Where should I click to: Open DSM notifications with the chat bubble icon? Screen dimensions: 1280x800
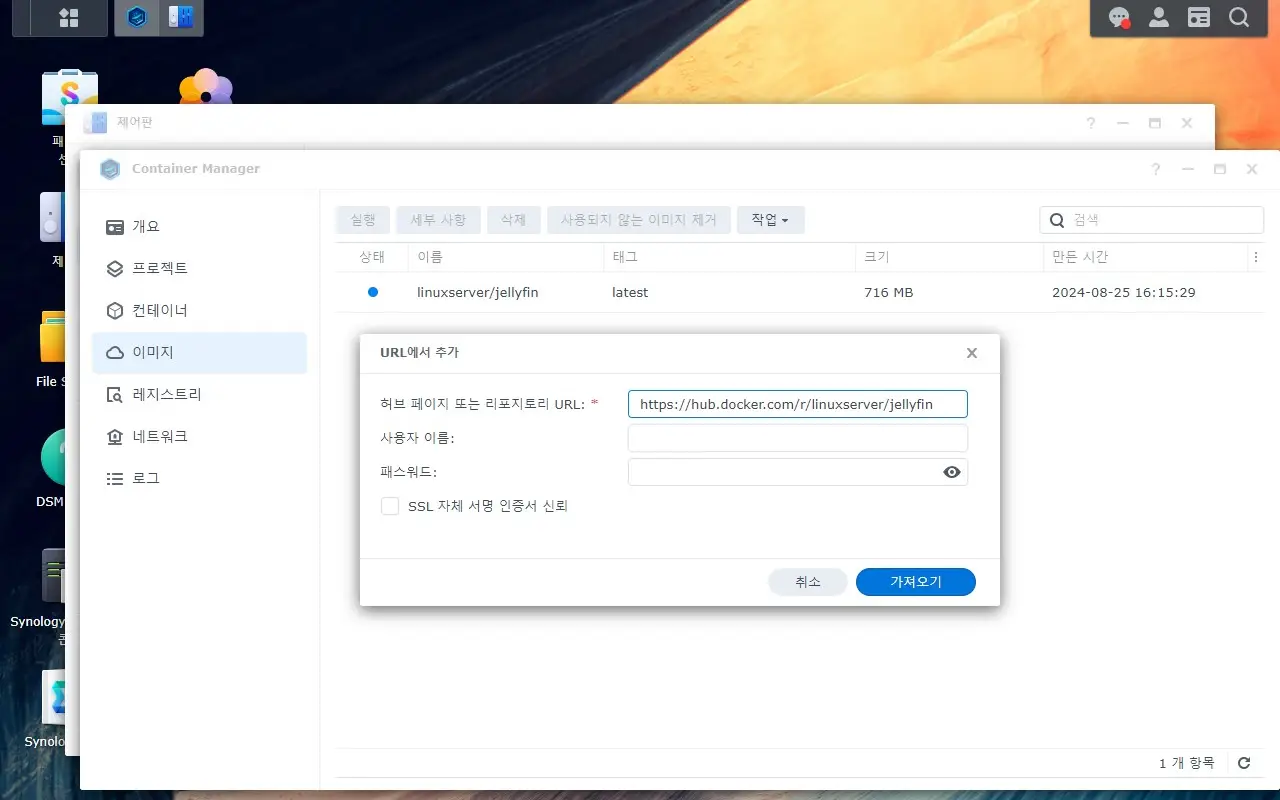(1118, 17)
